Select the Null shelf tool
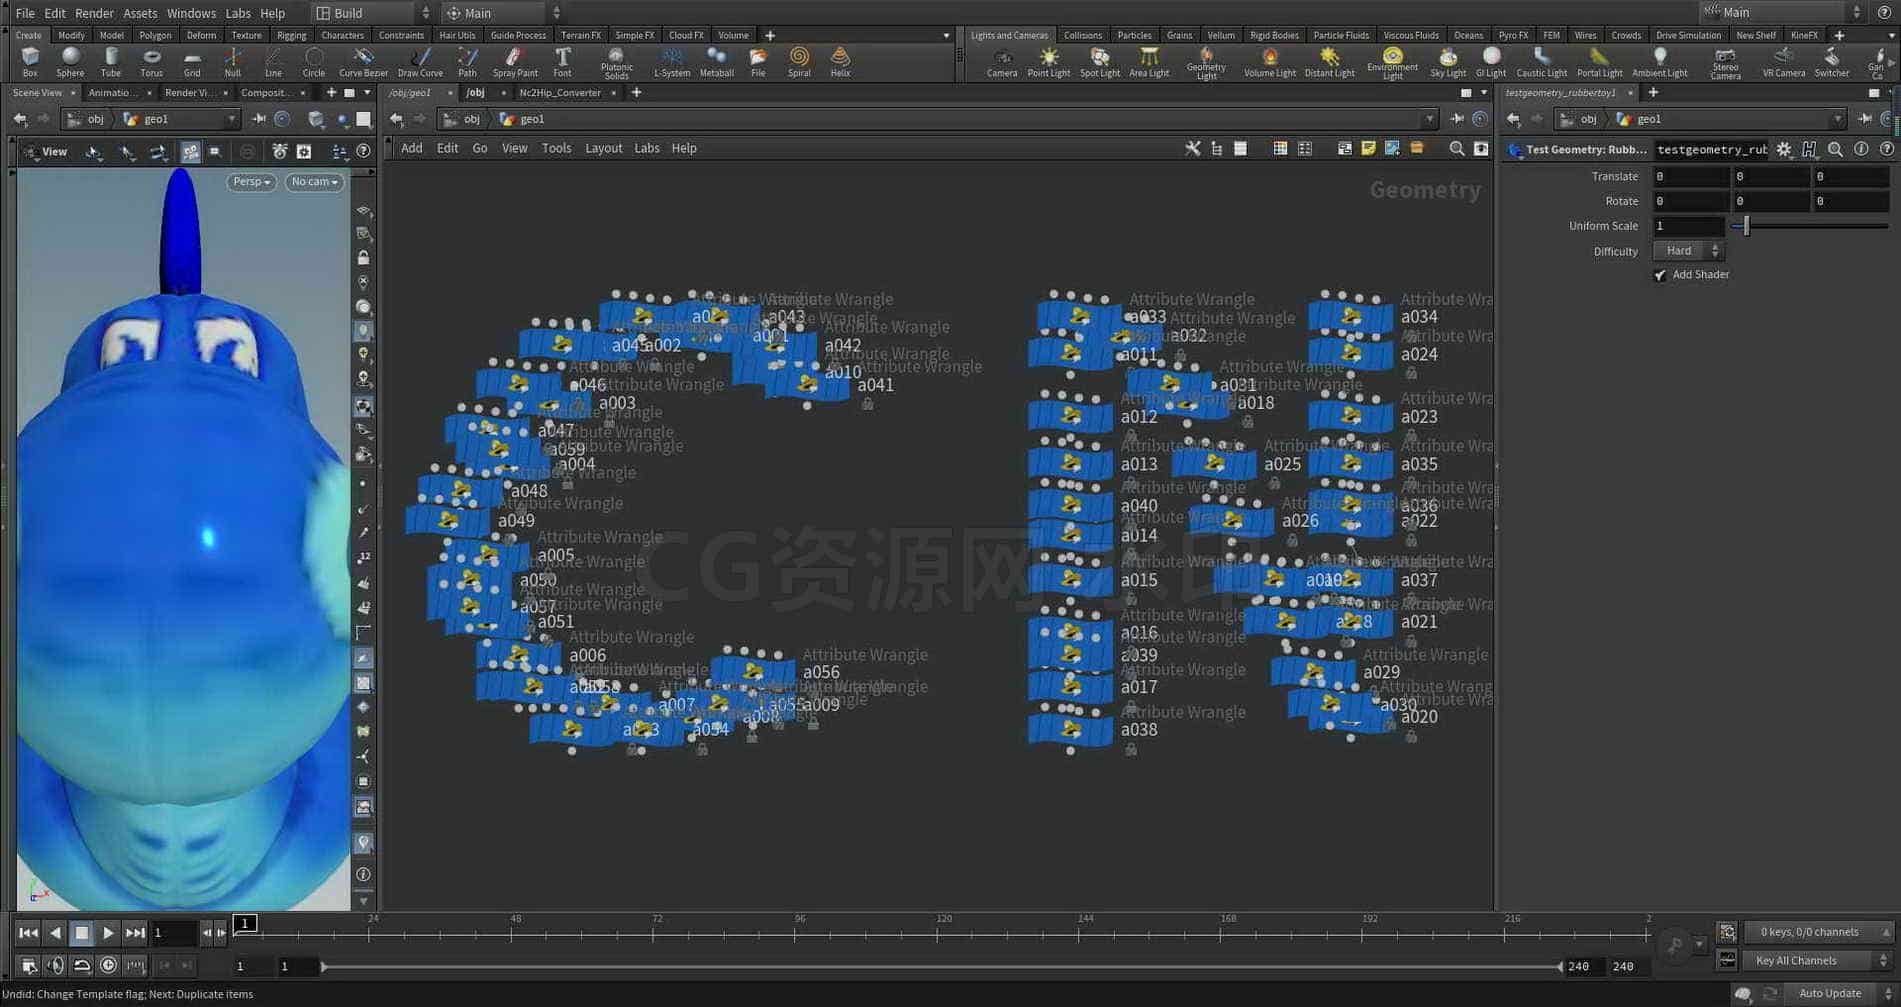This screenshot has width=1901, height=1007. pos(232,61)
